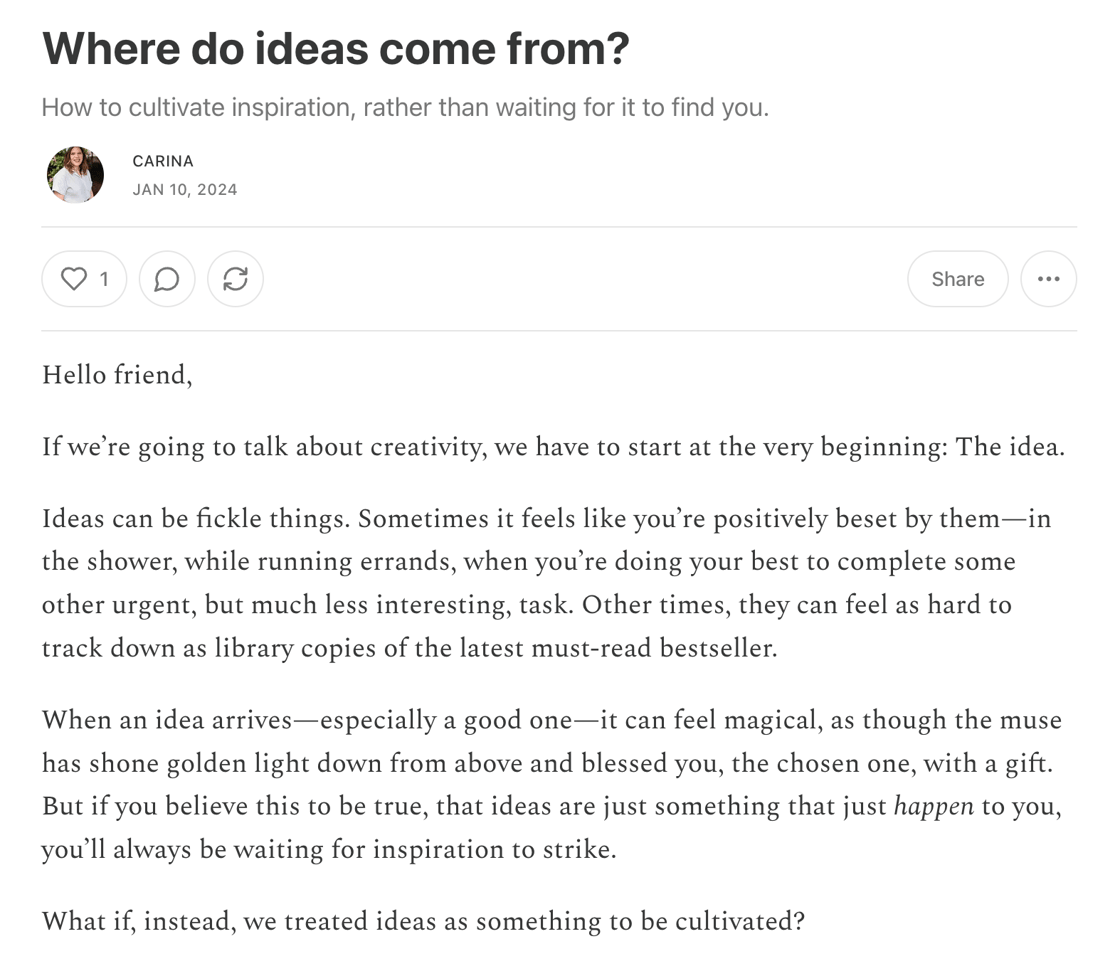
Task: Click the word bestseller in the text
Action: click(717, 648)
